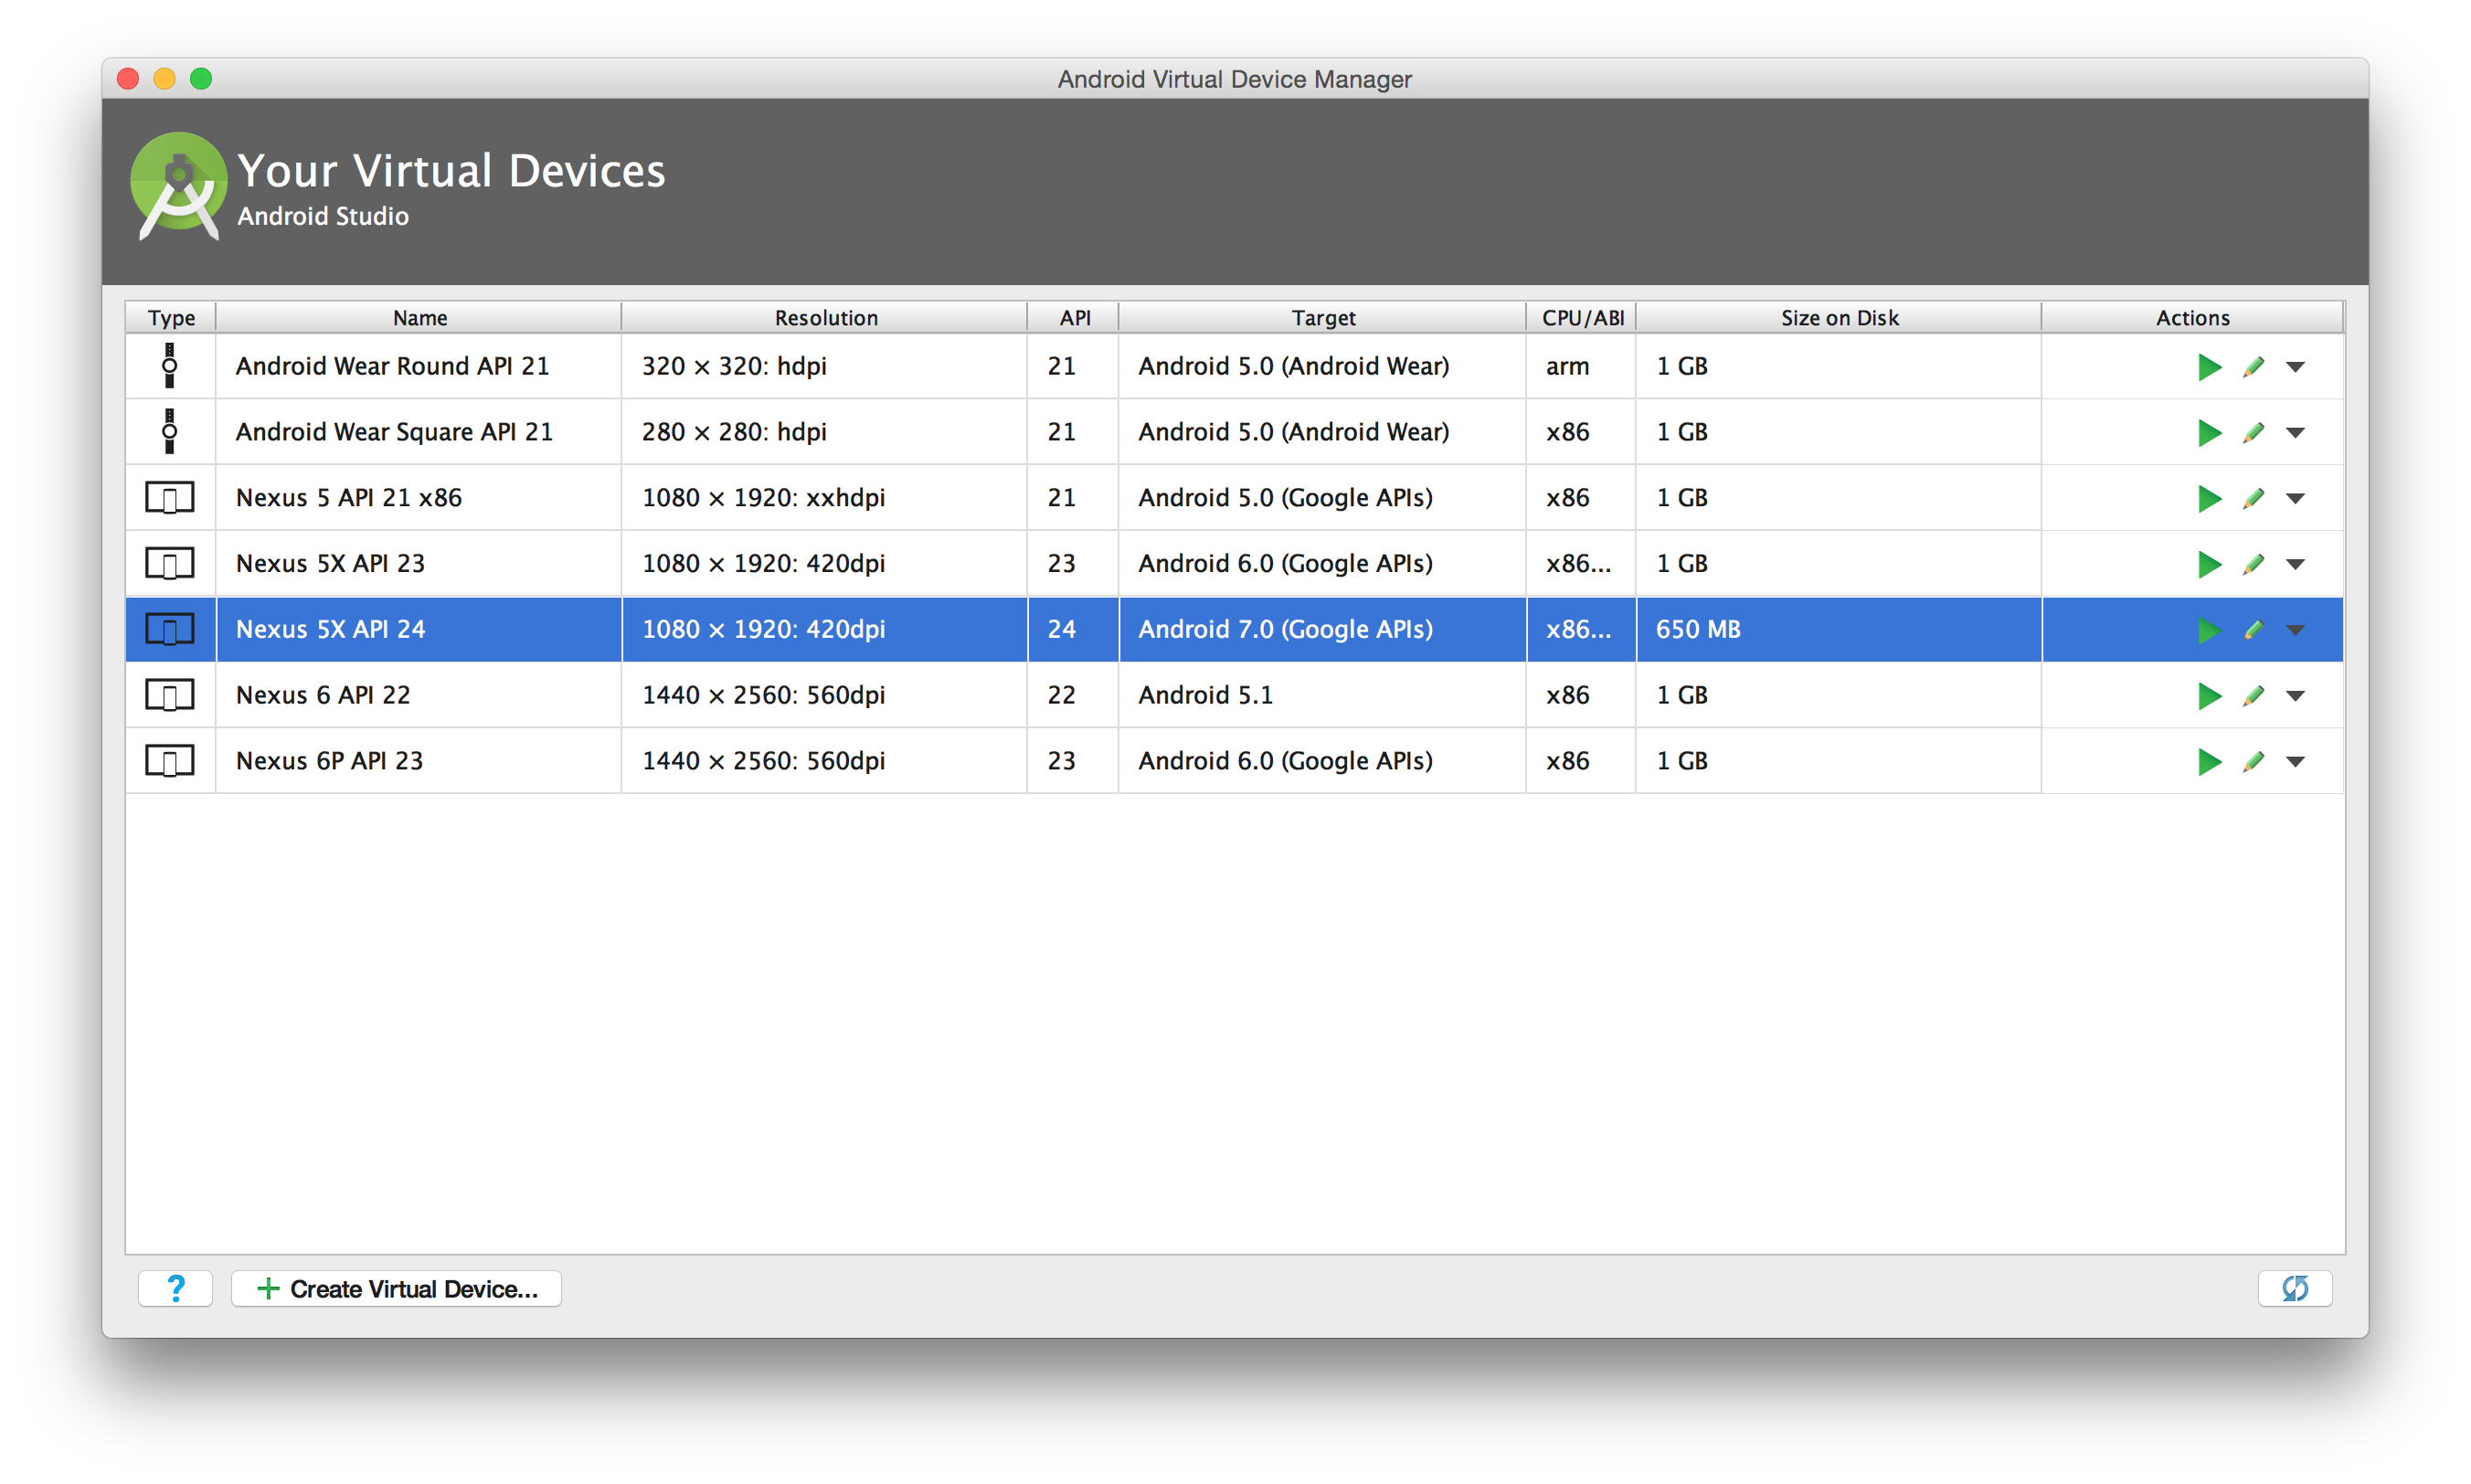Start the Nexus 5 API 21 x86 device

click(x=2208, y=499)
